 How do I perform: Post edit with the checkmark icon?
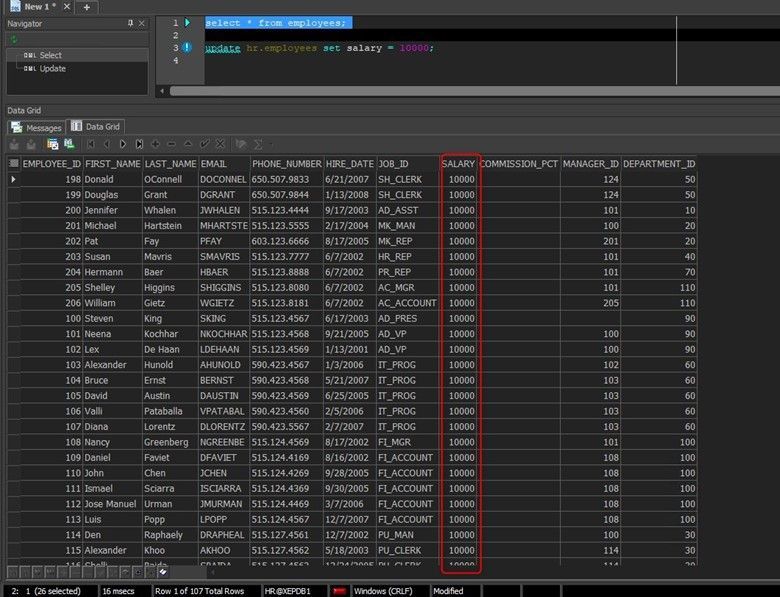point(204,144)
